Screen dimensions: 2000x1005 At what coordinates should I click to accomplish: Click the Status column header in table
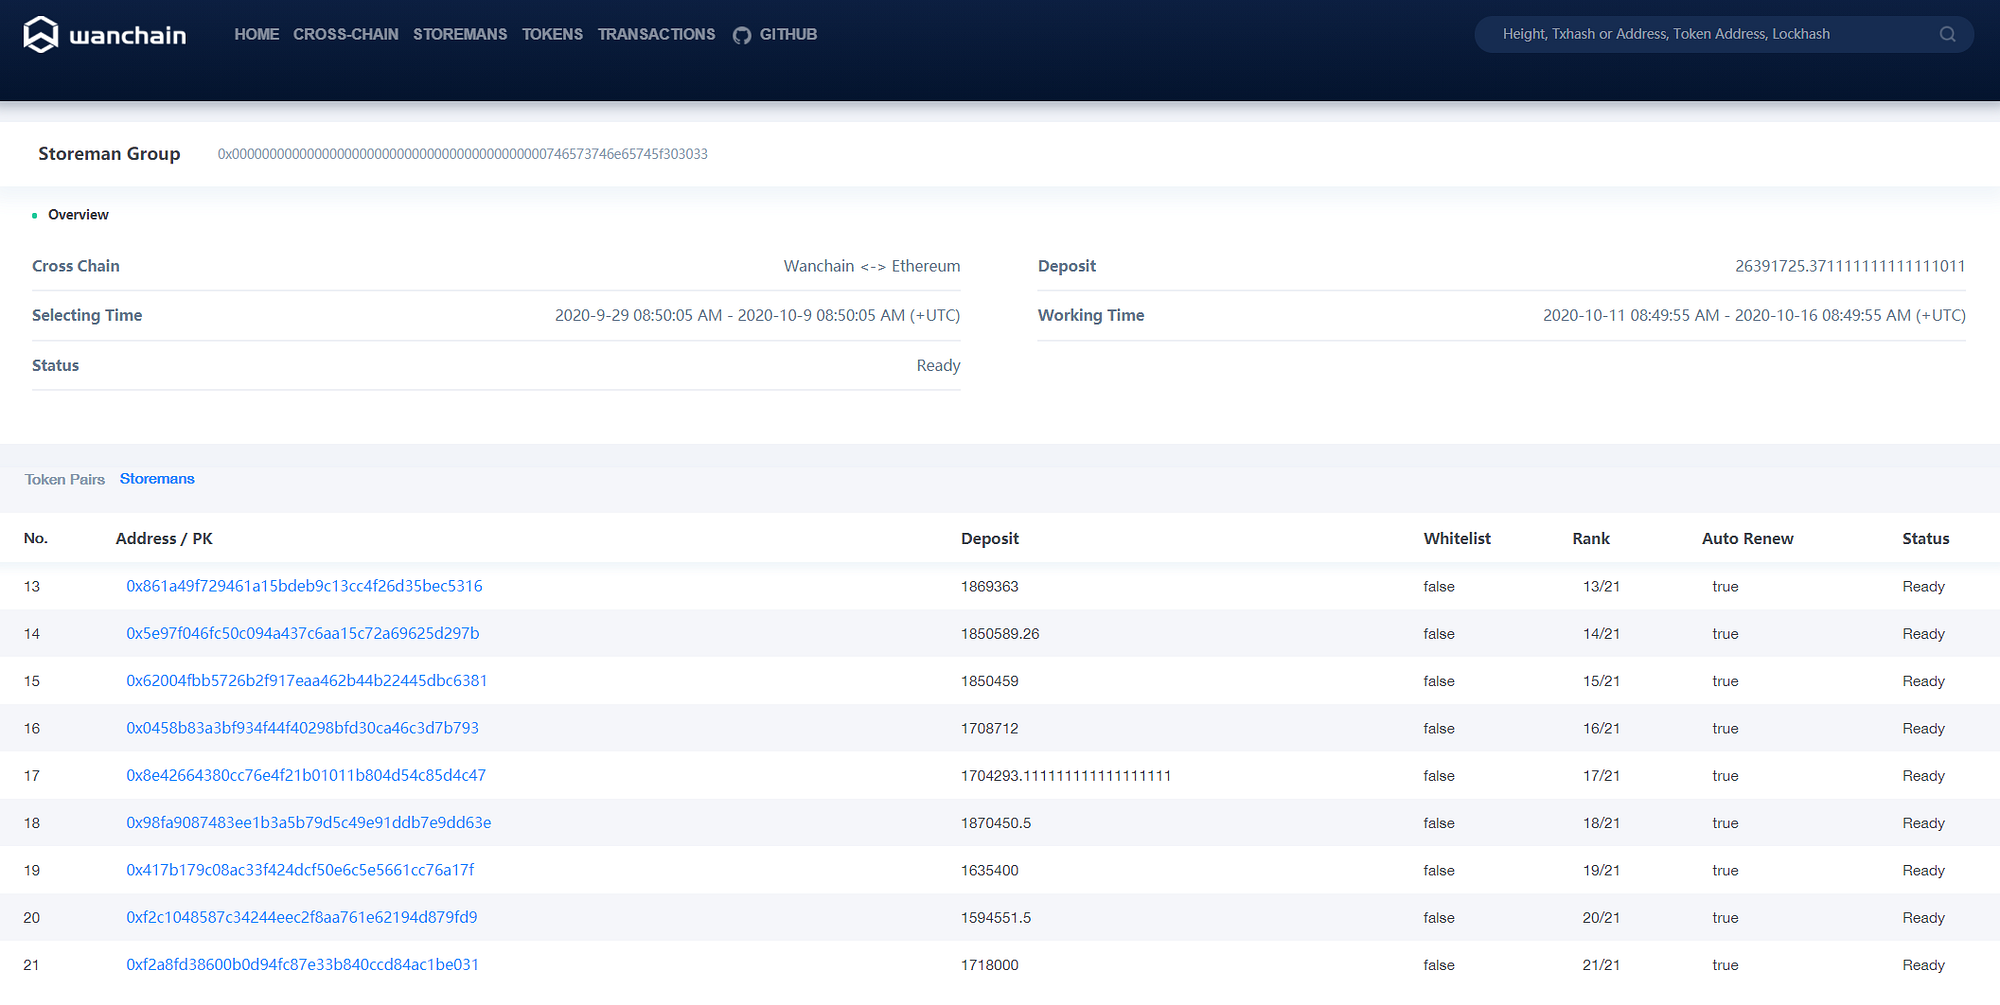pos(1926,539)
